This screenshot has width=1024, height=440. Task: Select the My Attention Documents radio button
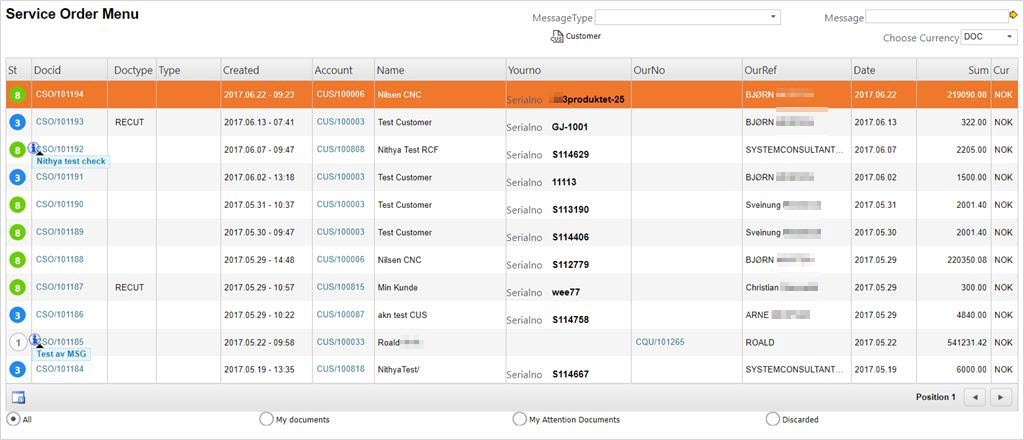[x=519, y=419]
